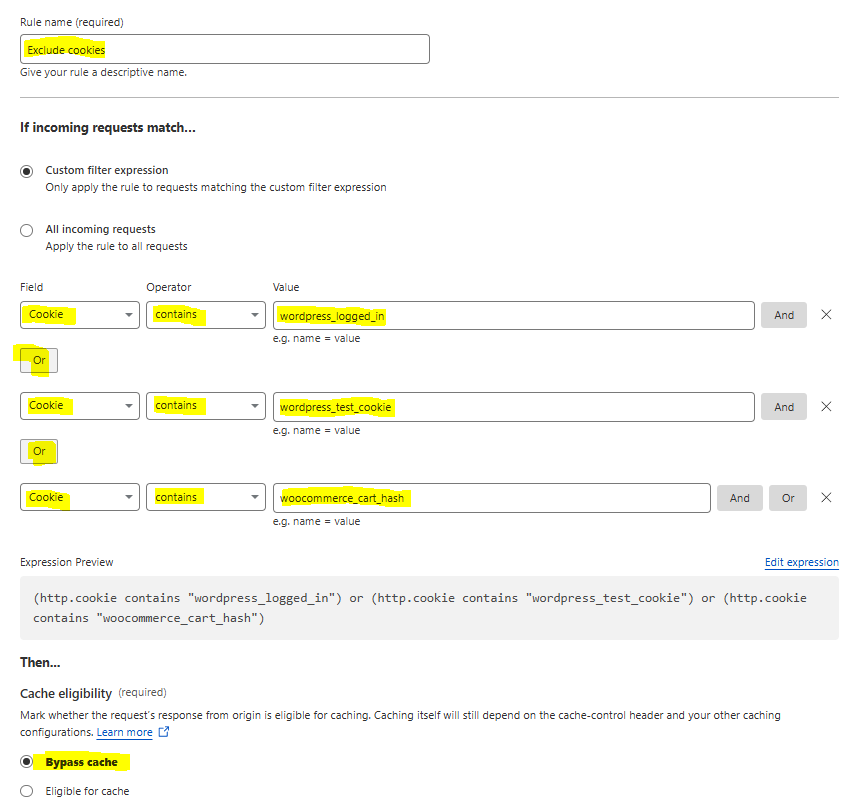The height and width of the screenshot is (812, 860).
Task: Remove the wordpress_logged_in condition row
Action: pos(826,314)
